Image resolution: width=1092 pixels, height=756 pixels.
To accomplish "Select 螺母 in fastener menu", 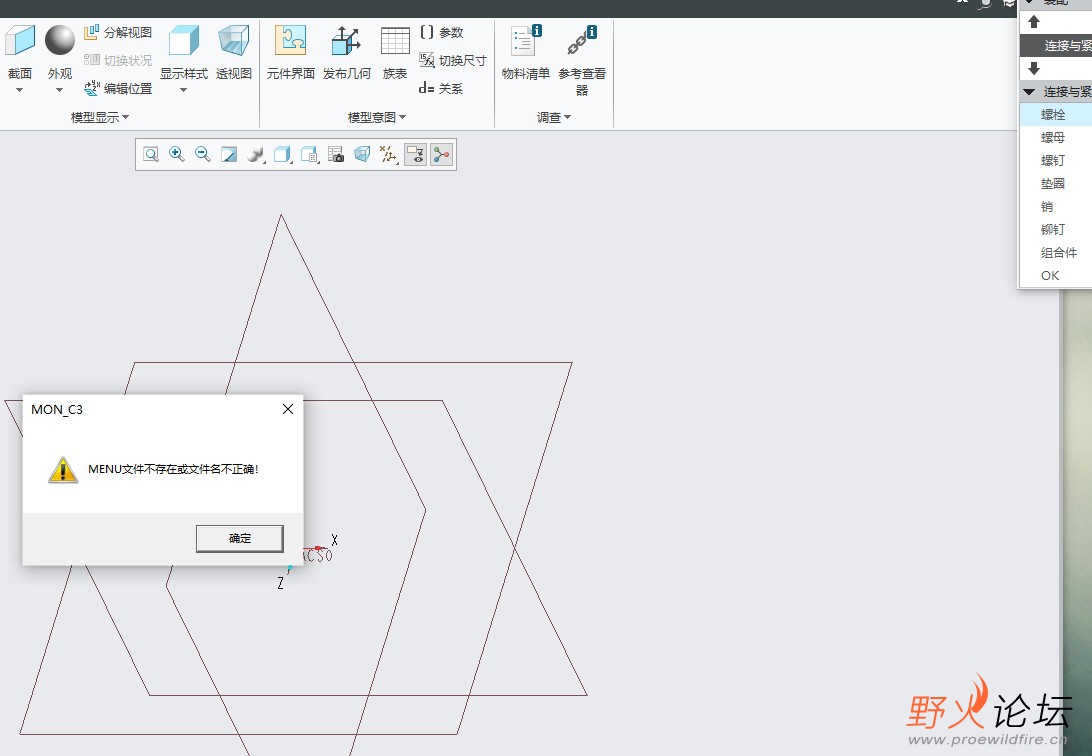I will (1056, 137).
